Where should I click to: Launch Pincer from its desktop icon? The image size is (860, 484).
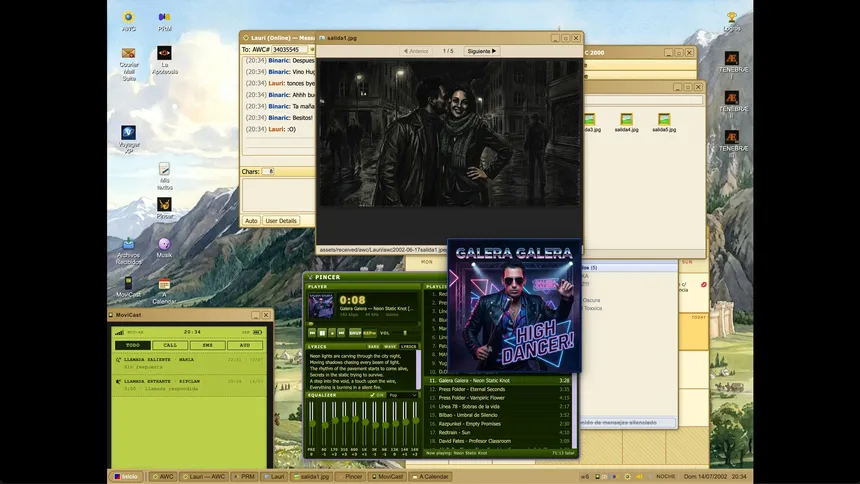(x=164, y=208)
